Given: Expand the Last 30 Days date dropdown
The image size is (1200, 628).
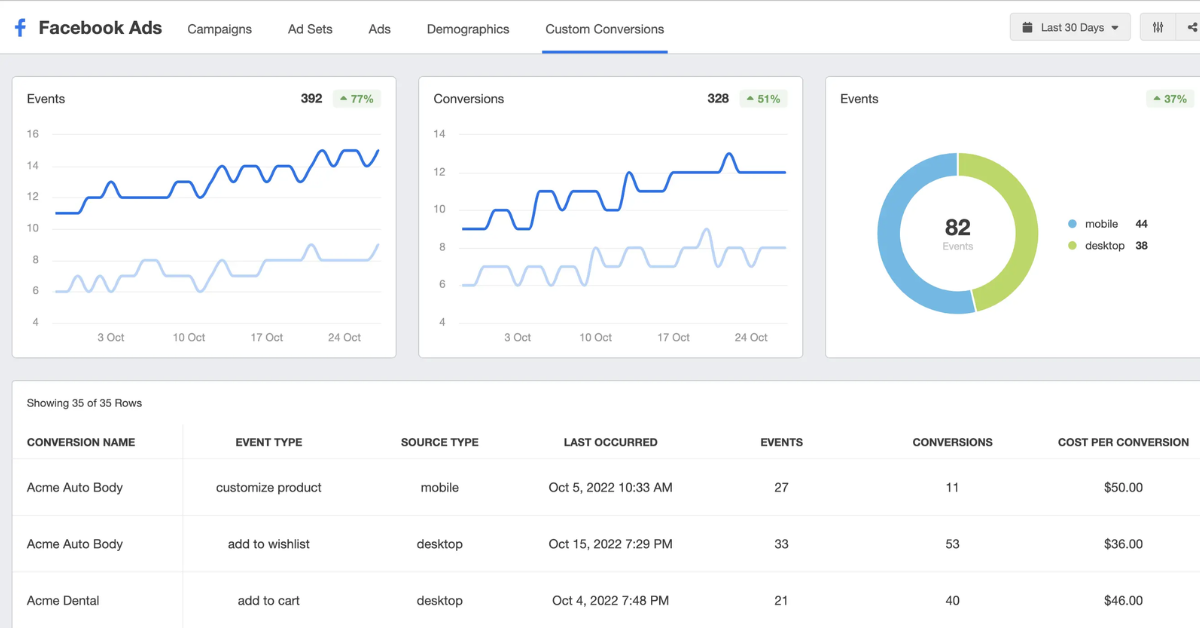Looking at the screenshot, I should pyautogui.click(x=1070, y=28).
